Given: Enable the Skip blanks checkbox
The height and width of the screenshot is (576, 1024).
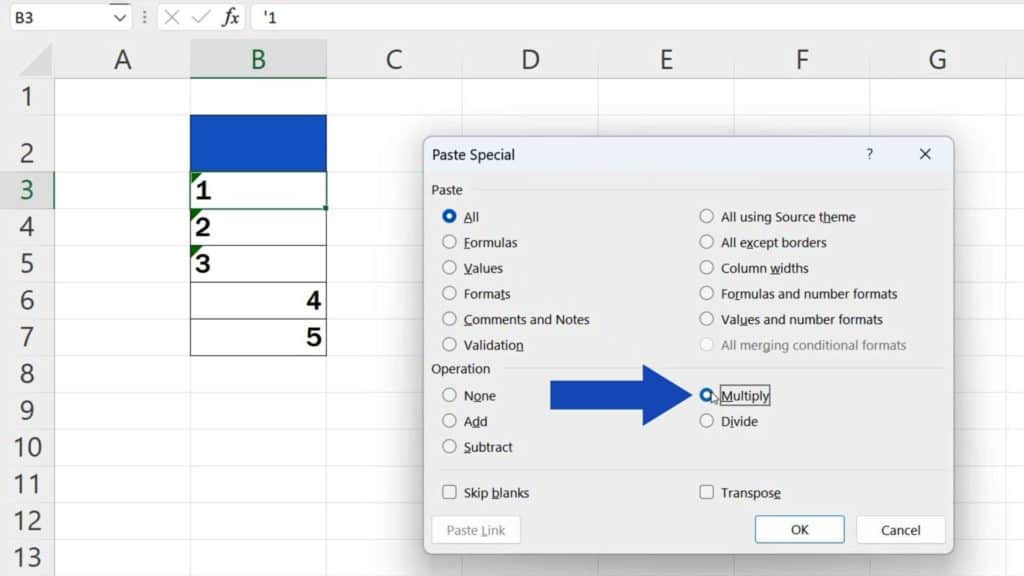Looking at the screenshot, I should pyautogui.click(x=449, y=492).
